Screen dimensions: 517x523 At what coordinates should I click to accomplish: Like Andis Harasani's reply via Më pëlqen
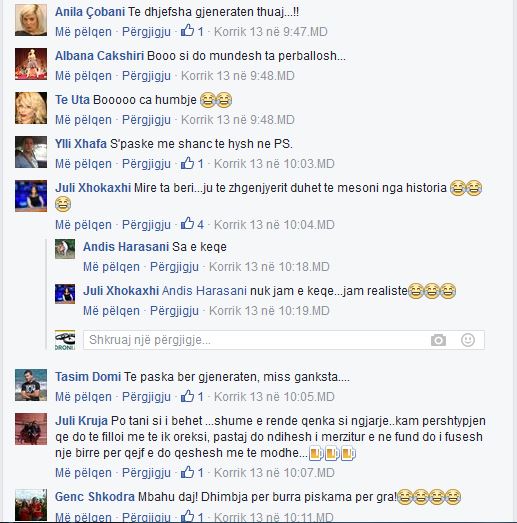coord(111,267)
